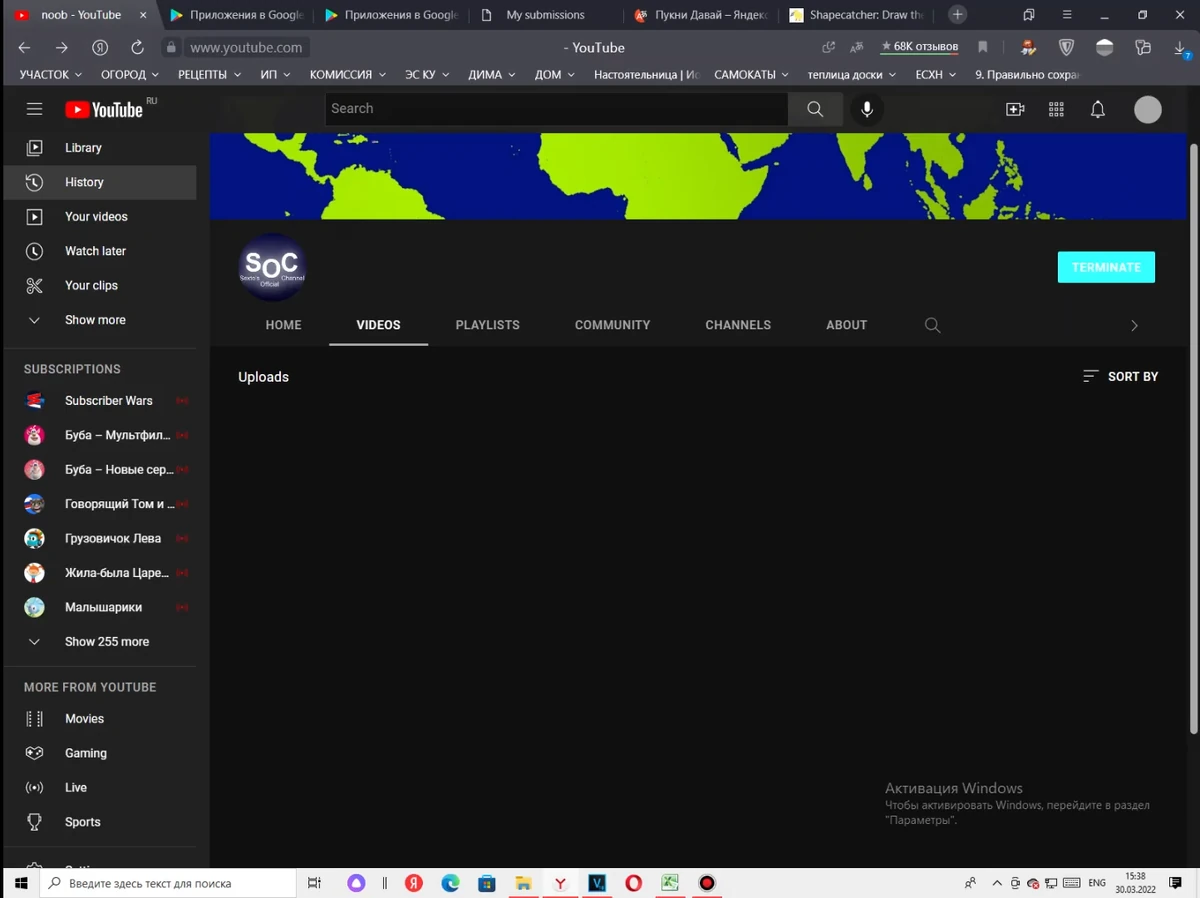Click the YouTube search input field
The width and height of the screenshot is (1200, 898).
pyautogui.click(x=556, y=108)
